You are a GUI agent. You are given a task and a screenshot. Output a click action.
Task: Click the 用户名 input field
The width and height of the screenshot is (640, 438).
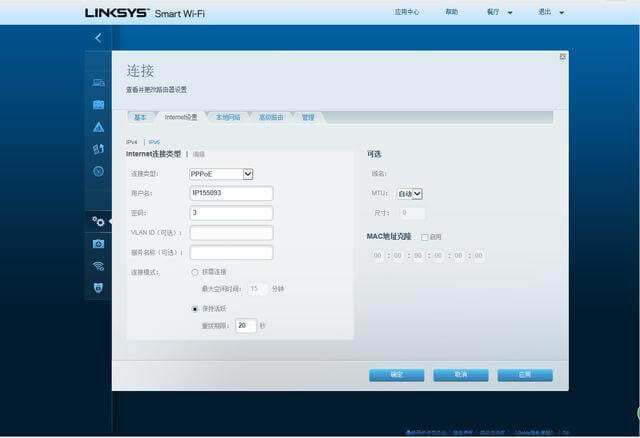tap(230, 193)
